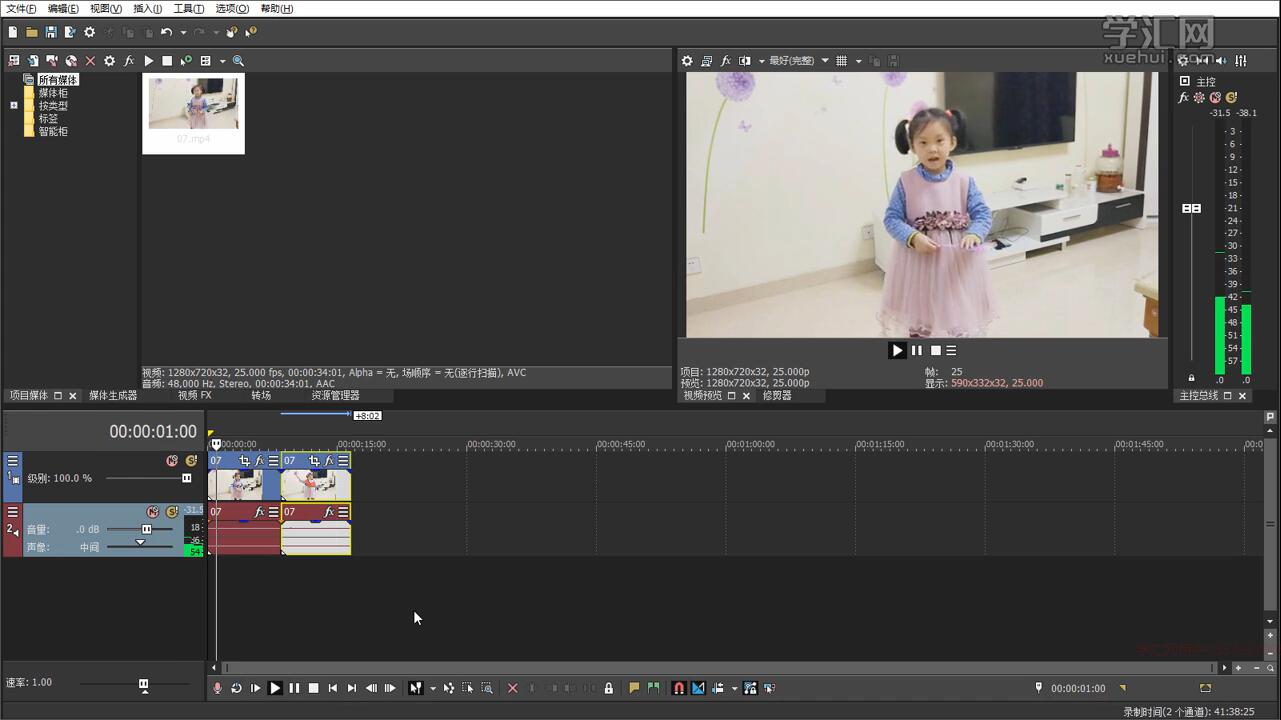The width and height of the screenshot is (1281, 720).
Task: Open the video track 1 hamburger menu
Action: 13,461
